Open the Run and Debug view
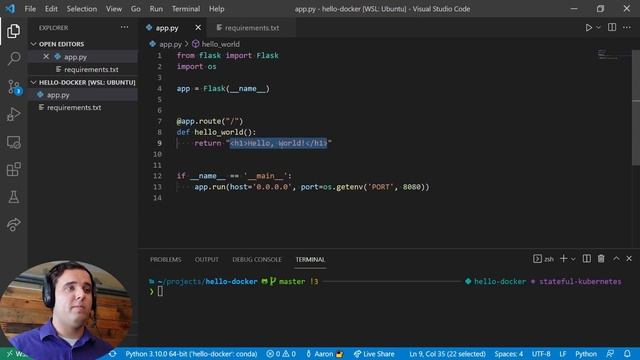 [x=13, y=115]
